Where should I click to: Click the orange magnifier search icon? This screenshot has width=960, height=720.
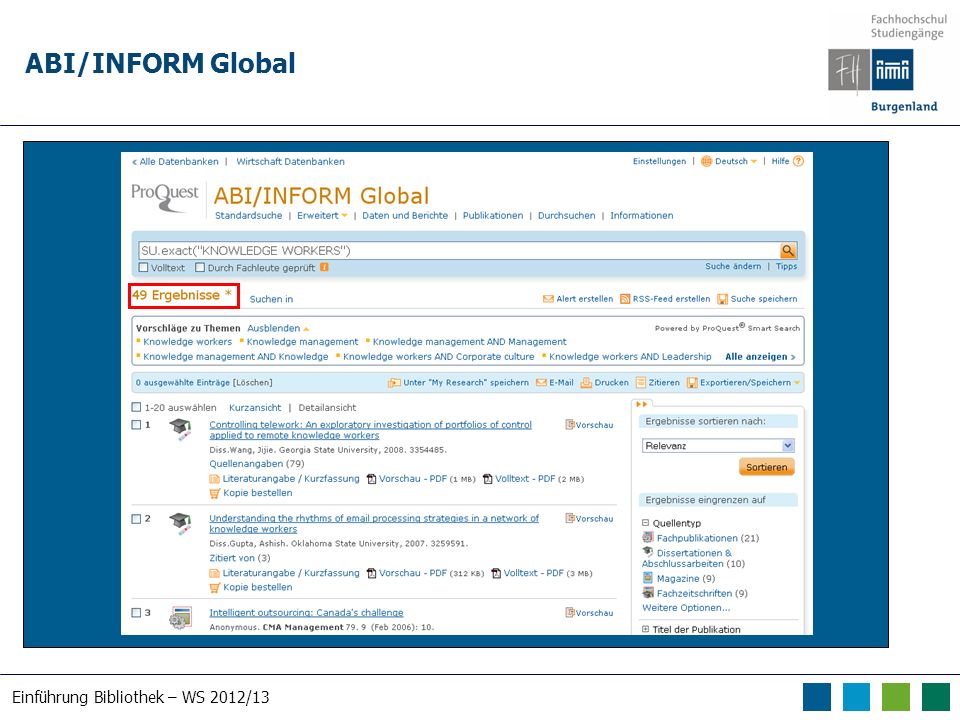click(787, 250)
